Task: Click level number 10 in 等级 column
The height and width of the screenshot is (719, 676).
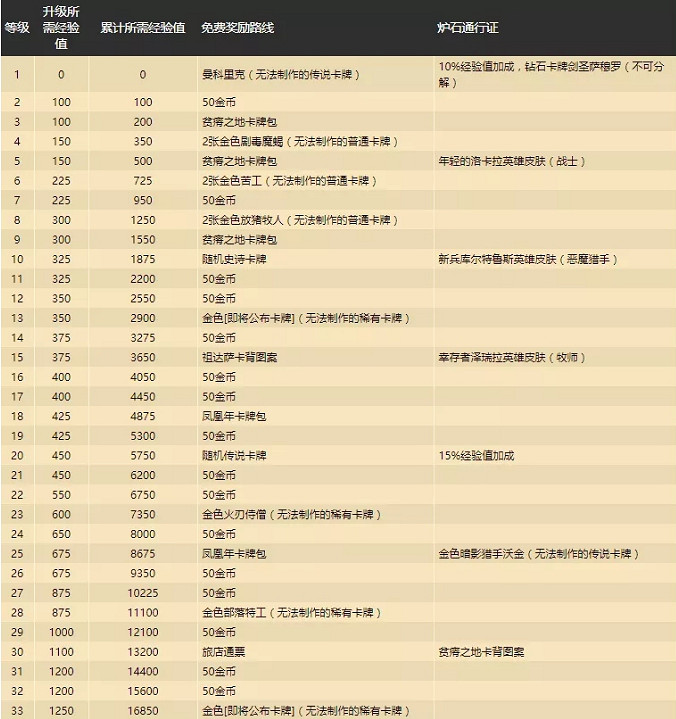Action: (x=17, y=260)
